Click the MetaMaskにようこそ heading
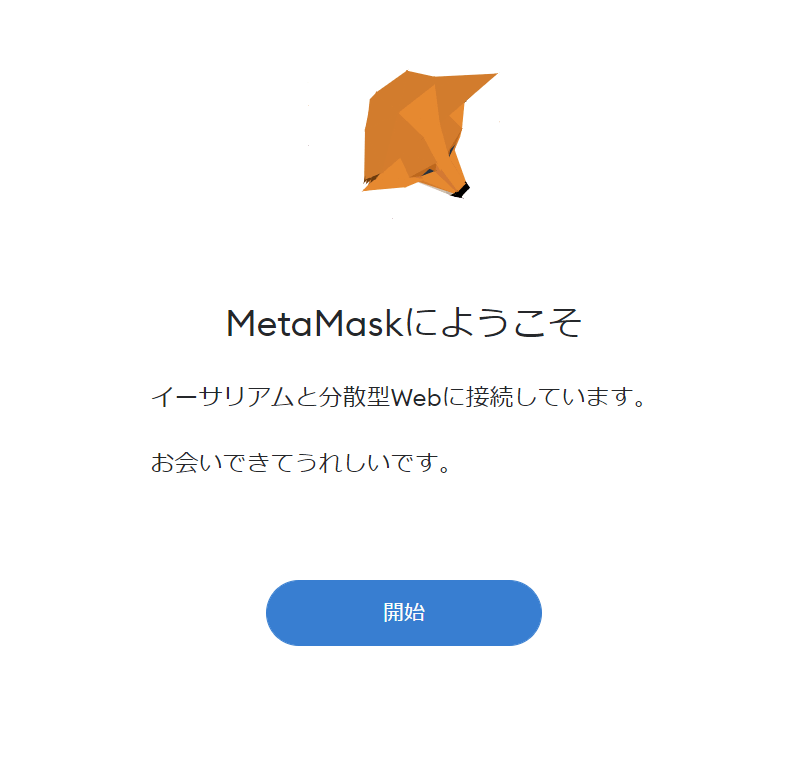797x782 pixels. (x=404, y=323)
